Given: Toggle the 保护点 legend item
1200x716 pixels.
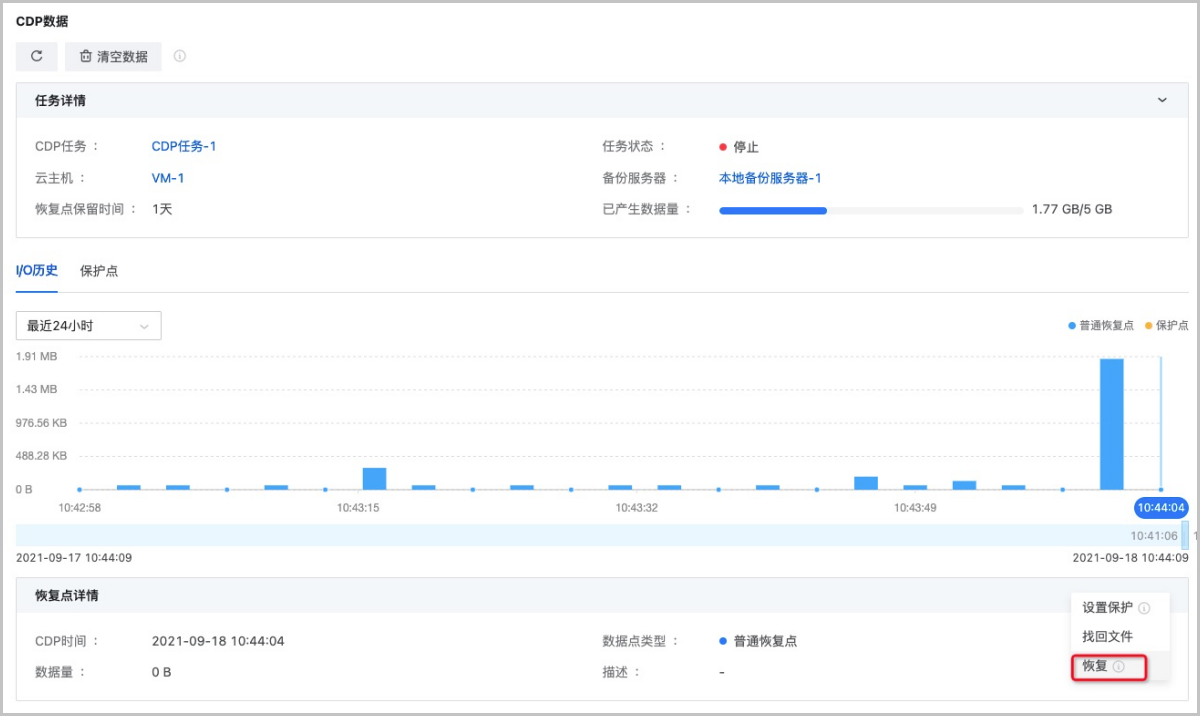Looking at the screenshot, I should tap(1166, 326).
